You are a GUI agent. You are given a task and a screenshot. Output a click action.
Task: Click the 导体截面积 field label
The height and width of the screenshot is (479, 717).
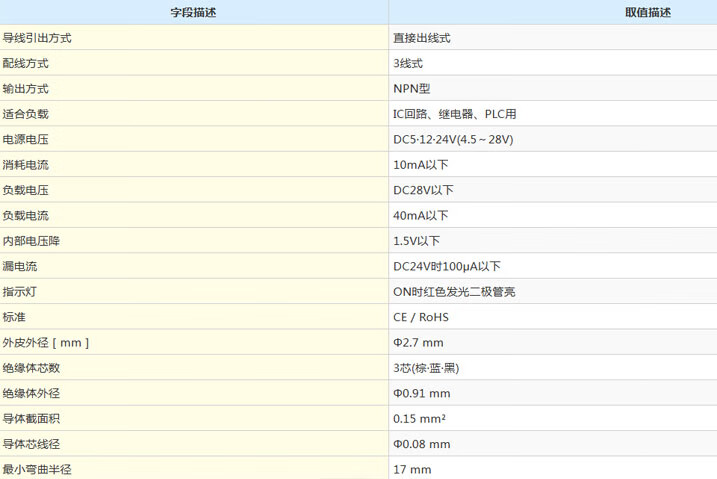[32, 419]
